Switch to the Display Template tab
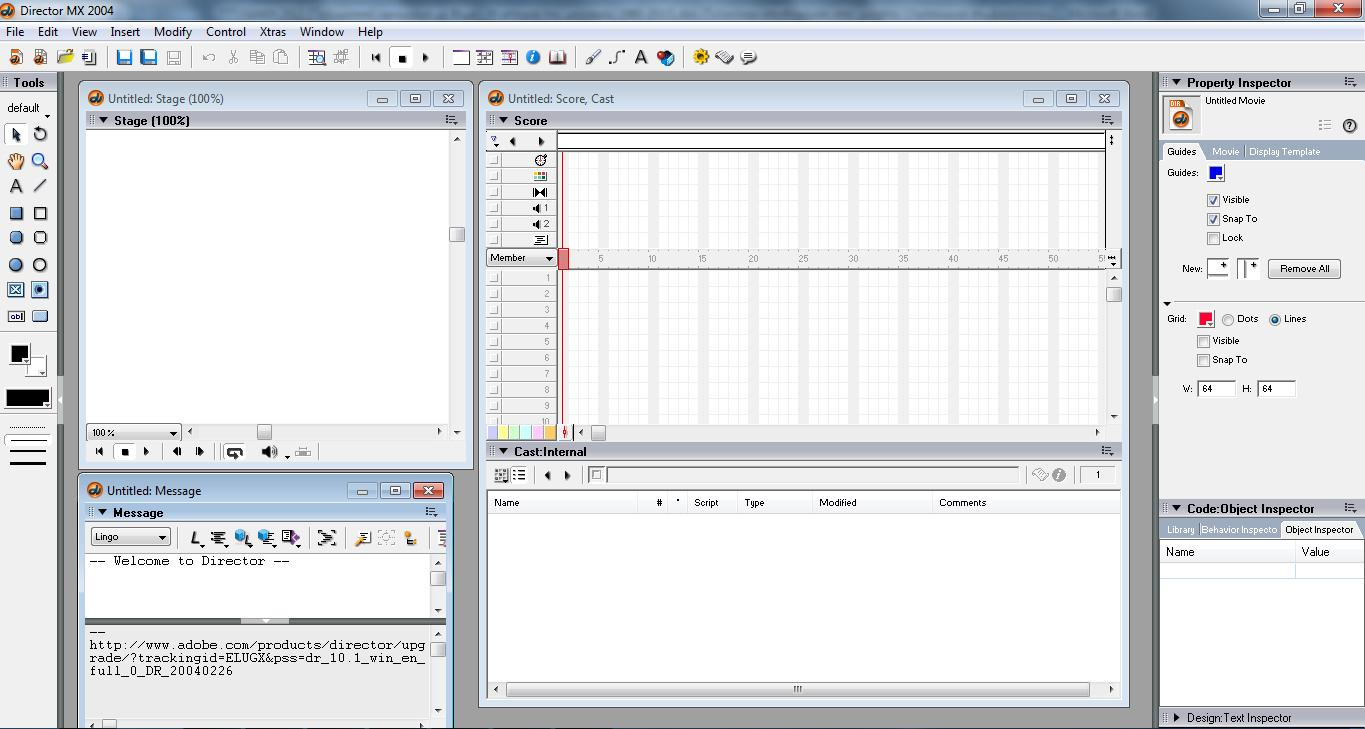Viewport: 1365px width, 729px height. 1284,152
